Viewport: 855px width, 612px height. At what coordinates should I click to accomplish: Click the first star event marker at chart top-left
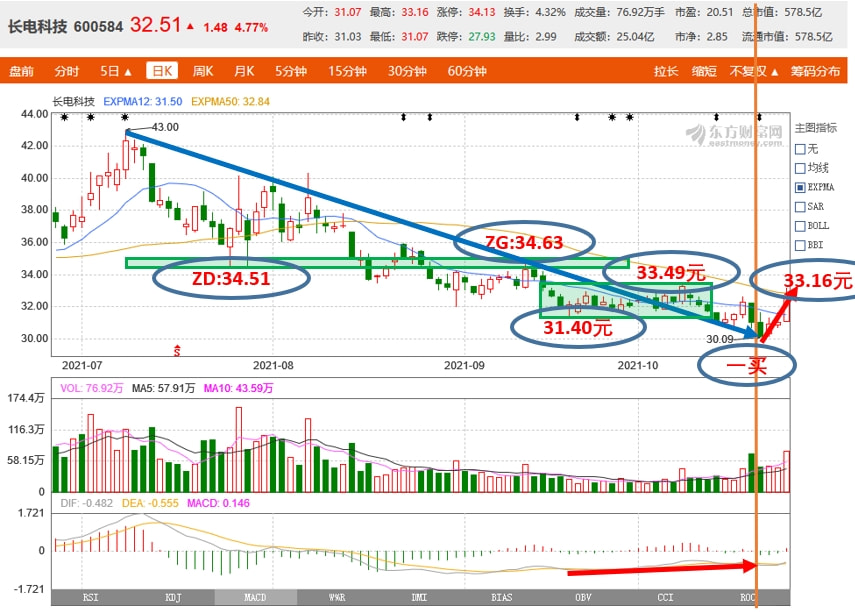(64, 117)
